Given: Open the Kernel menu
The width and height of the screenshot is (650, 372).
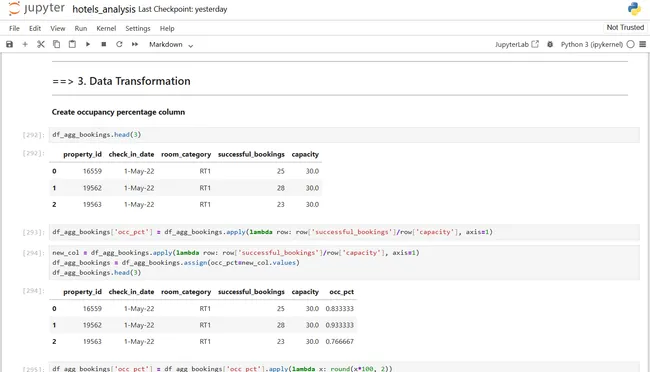Looking at the screenshot, I should (x=106, y=28).
